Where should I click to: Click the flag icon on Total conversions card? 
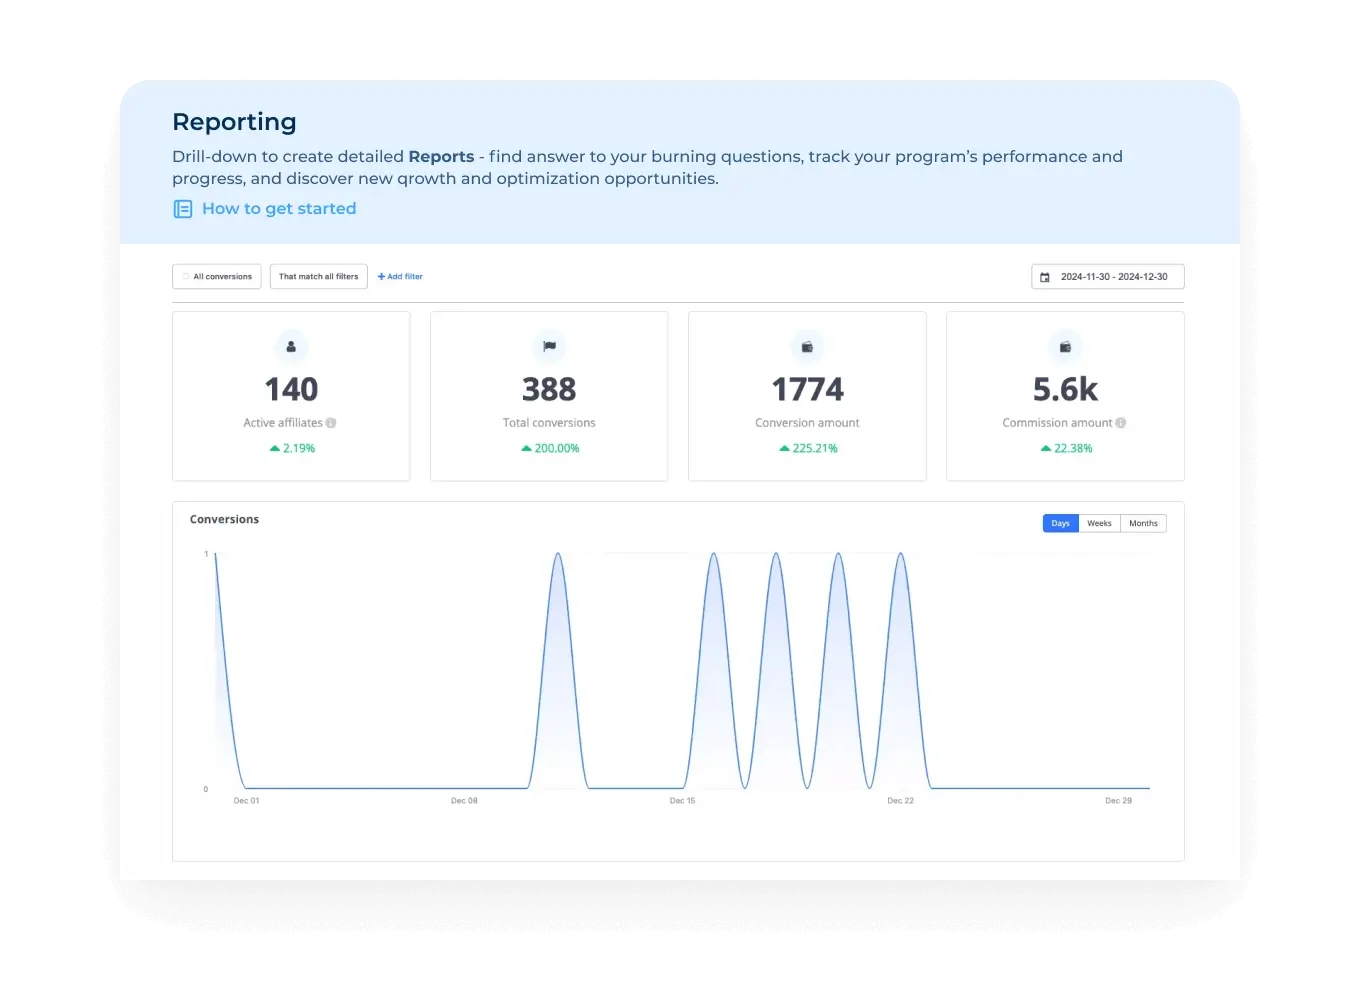549,346
